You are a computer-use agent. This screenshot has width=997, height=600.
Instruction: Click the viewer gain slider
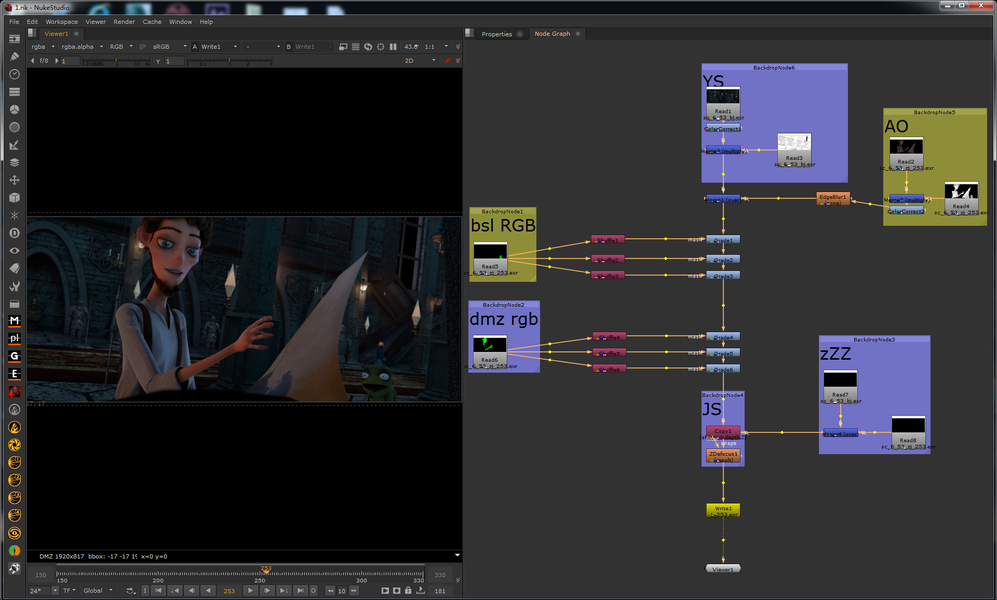116,61
